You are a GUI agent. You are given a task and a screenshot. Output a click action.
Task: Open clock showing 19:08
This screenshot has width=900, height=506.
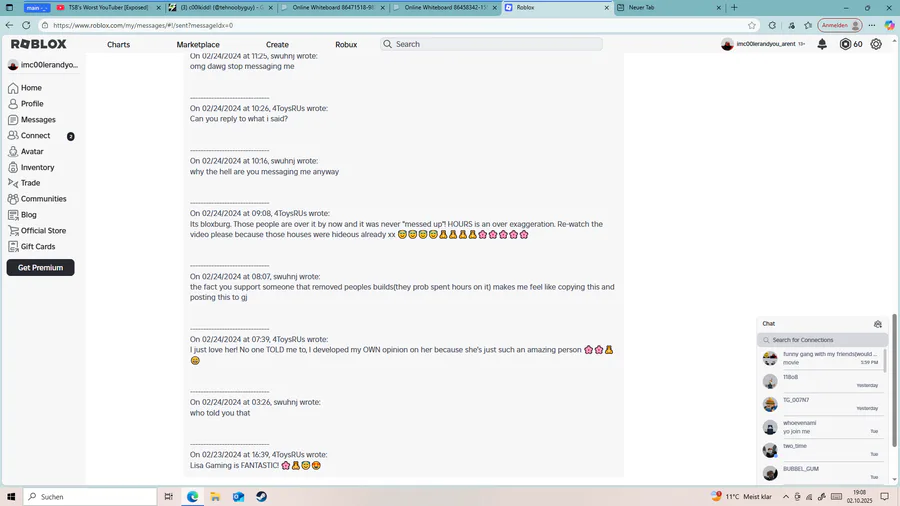pos(859,497)
